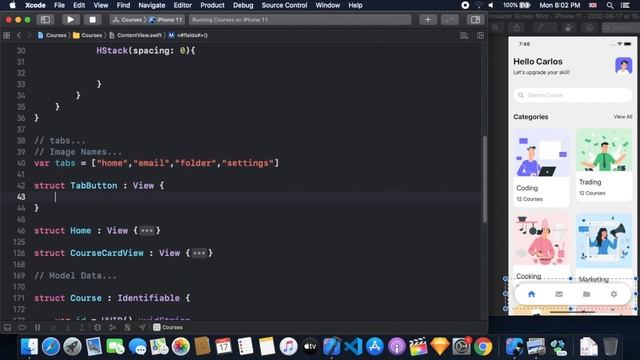
Task: Open the Xcode menu
Action: [x=36, y=5]
